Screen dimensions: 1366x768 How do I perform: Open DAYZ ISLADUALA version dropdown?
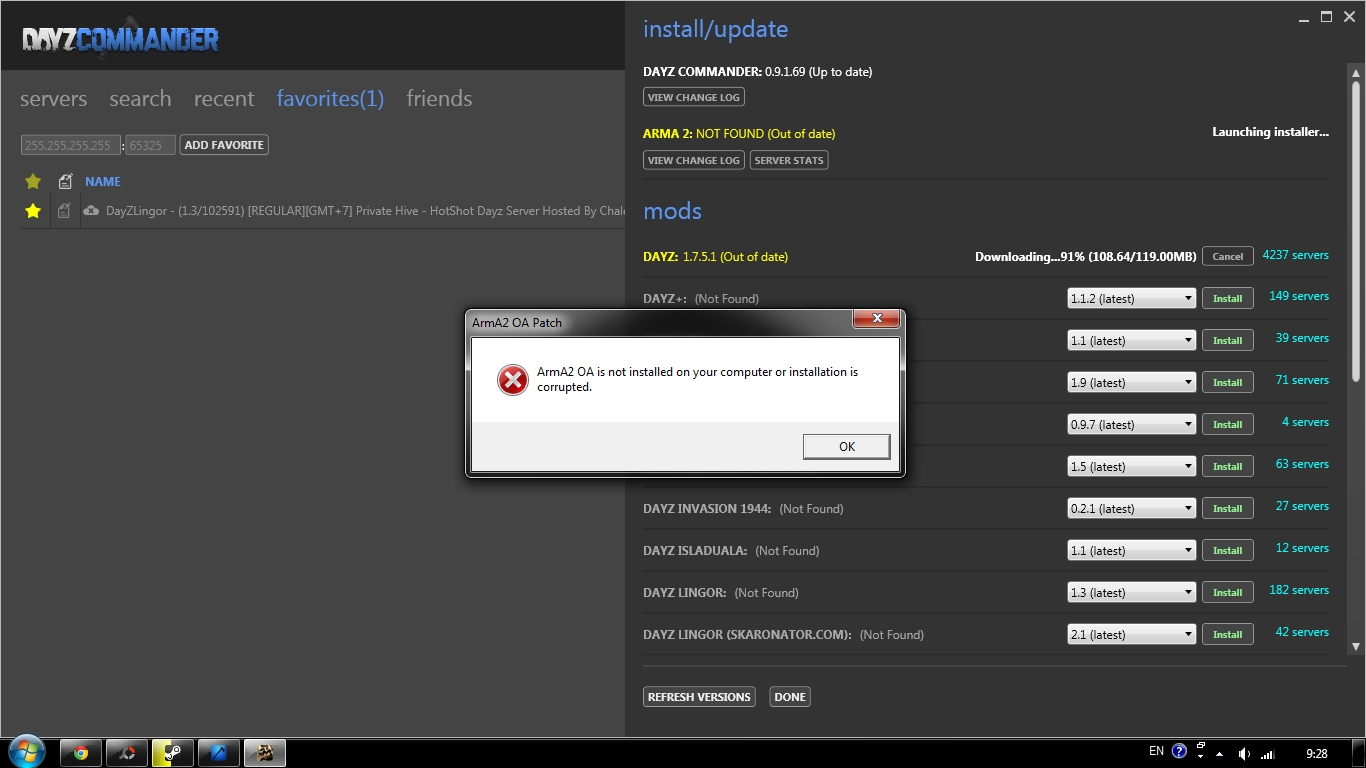click(1132, 550)
